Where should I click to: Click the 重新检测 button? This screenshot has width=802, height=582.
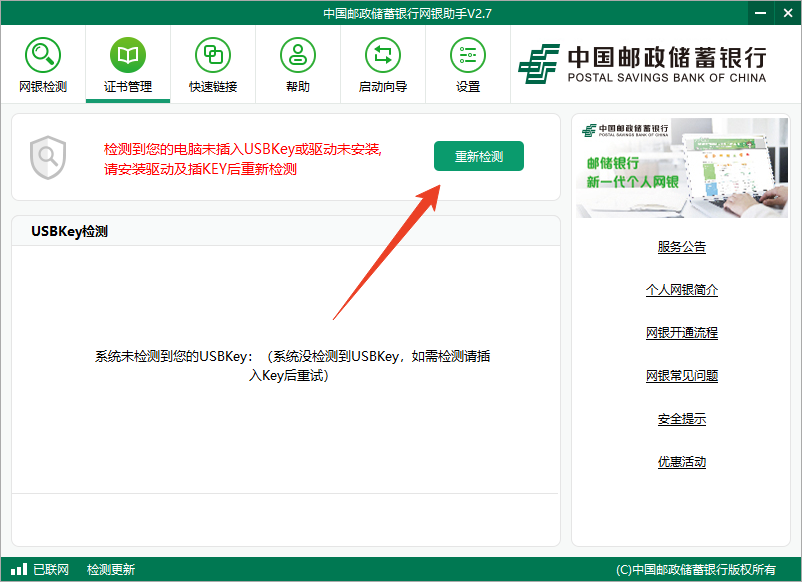pos(479,156)
